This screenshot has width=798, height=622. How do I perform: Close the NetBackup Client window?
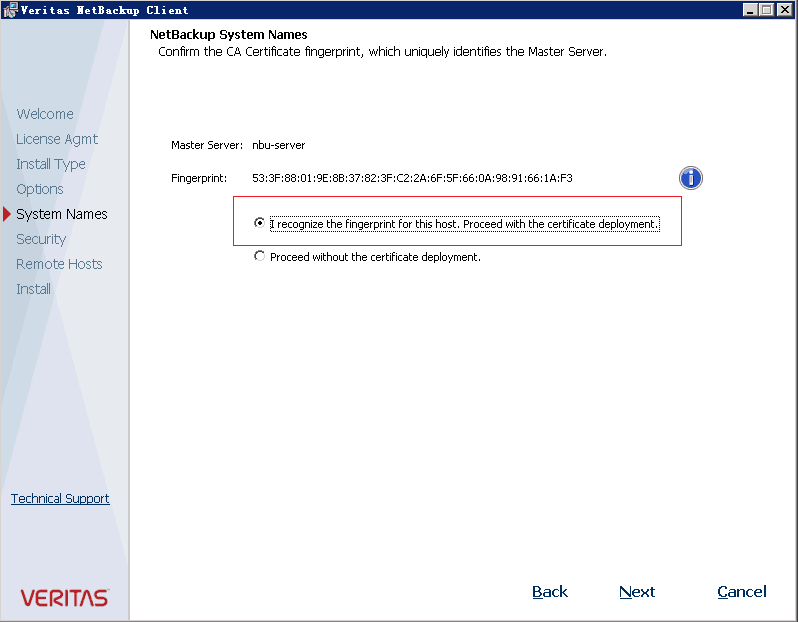click(785, 10)
